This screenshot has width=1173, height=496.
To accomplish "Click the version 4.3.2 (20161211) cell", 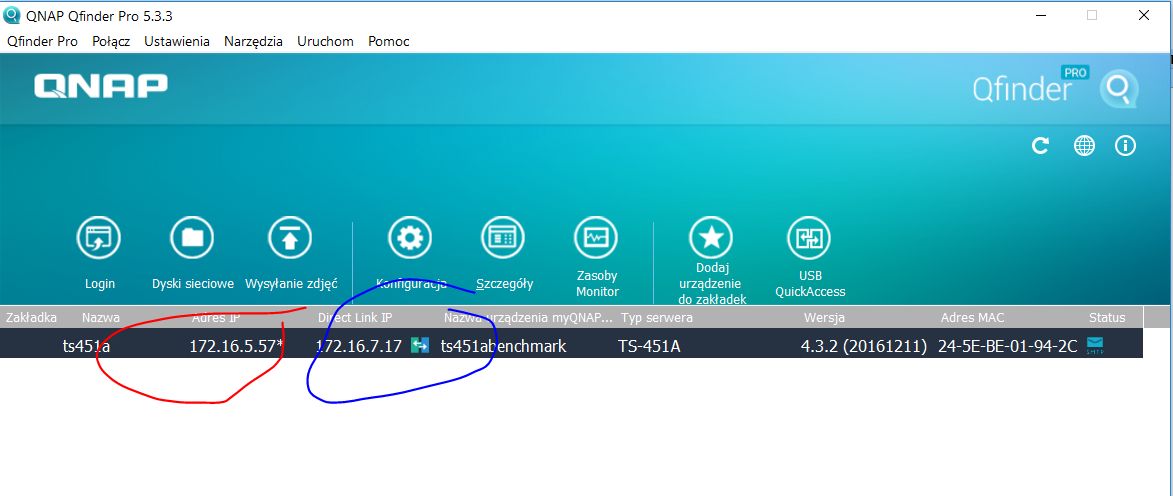I will coord(864,346).
